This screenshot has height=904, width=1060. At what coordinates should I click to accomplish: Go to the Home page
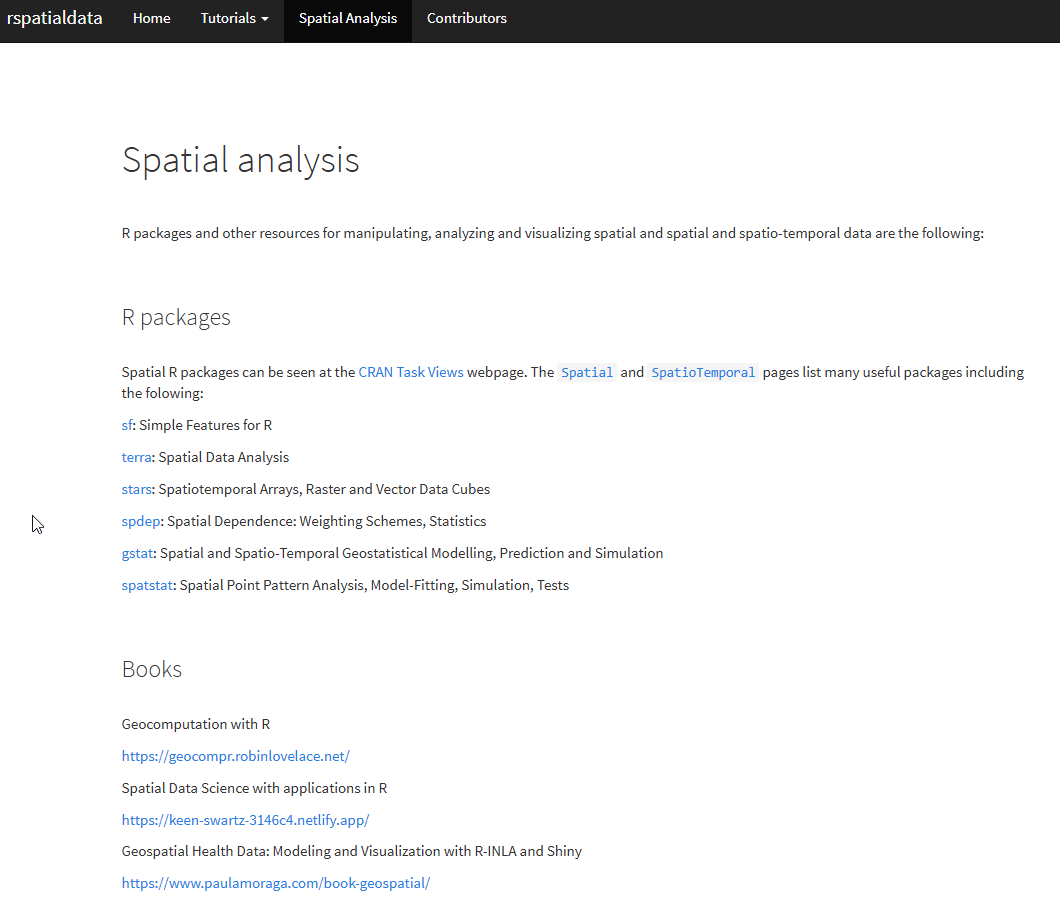[x=151, y=18]
